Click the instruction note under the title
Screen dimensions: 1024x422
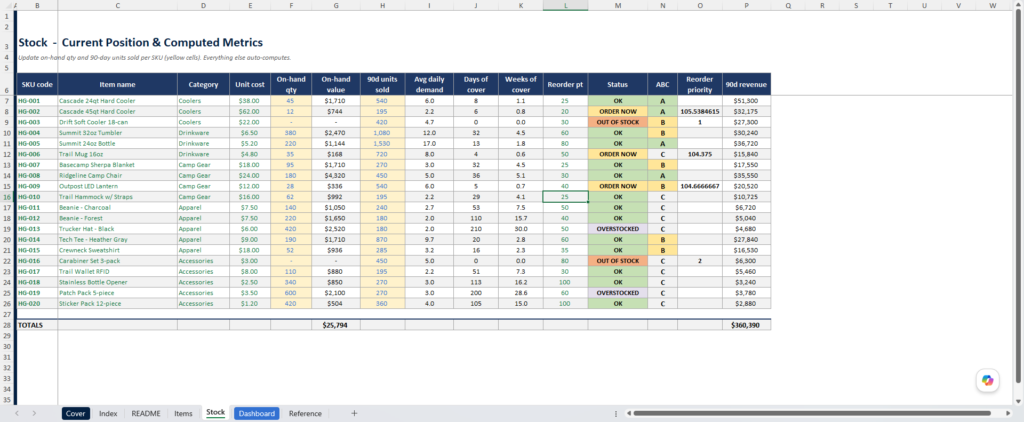pyautogui.click(x=154, y=57)
